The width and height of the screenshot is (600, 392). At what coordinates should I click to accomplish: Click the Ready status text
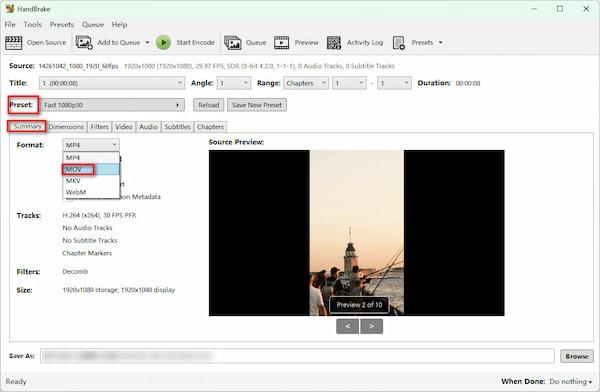point(16,382)
